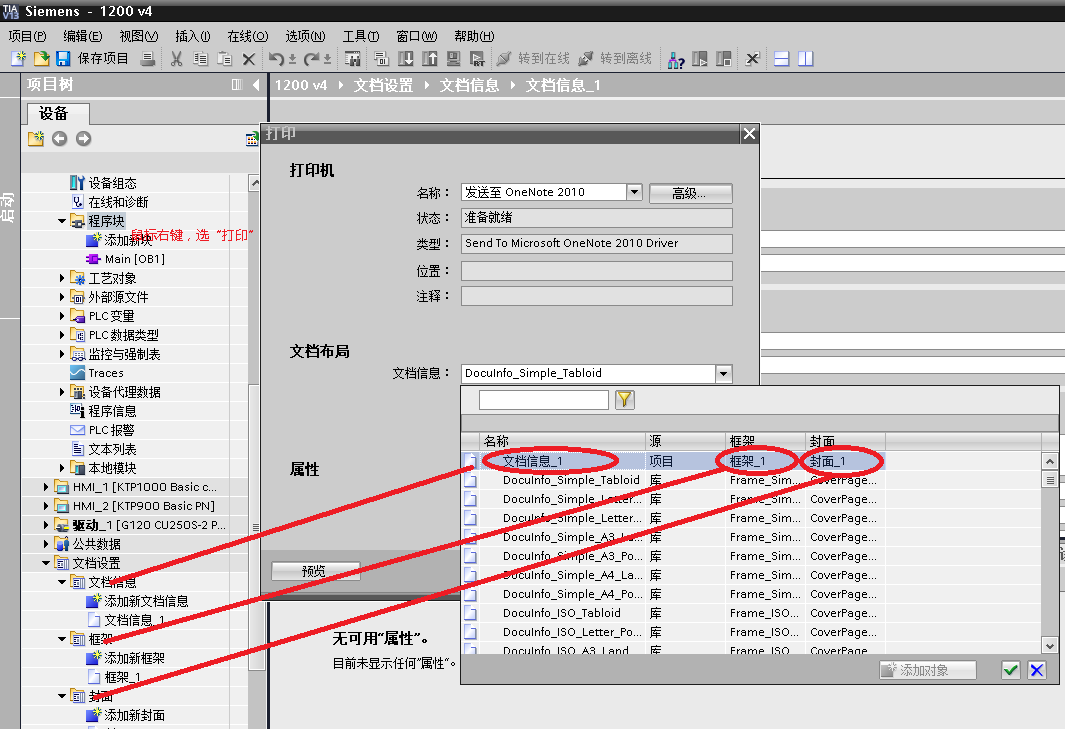Click the Print icon in toolbar

tap(148, 59)
